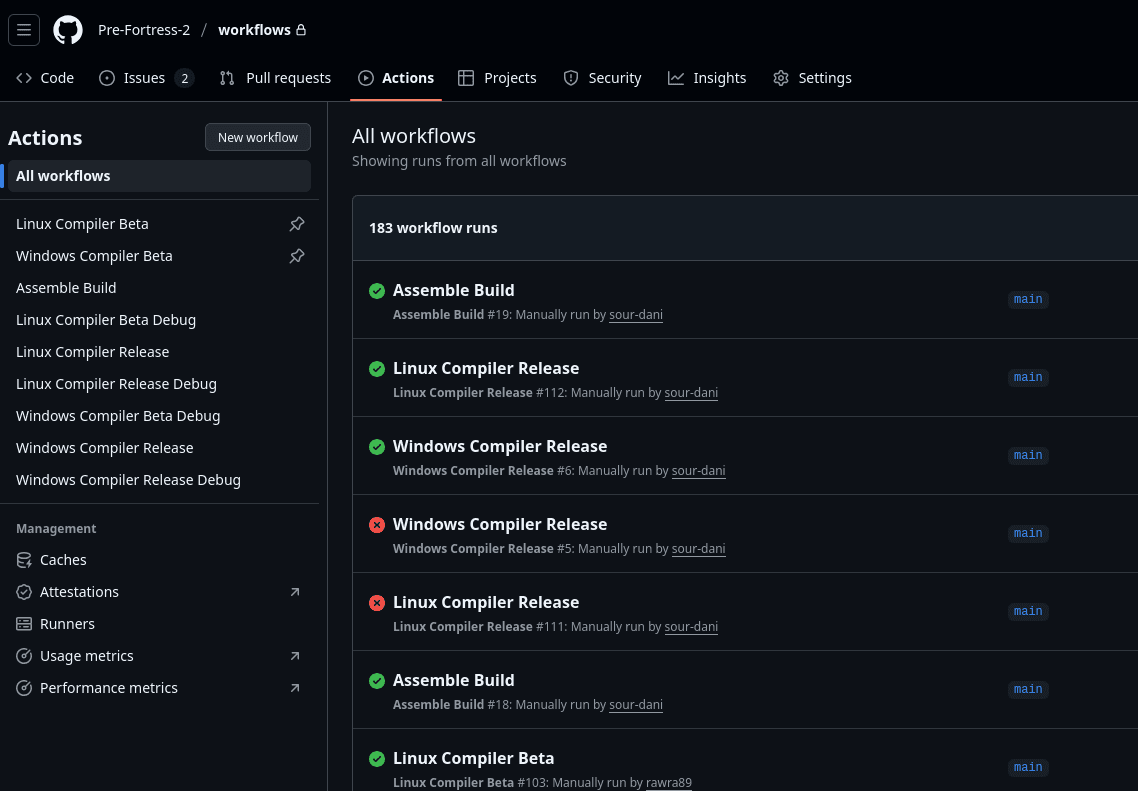Select All workflows in sidebar

(159, 176)
